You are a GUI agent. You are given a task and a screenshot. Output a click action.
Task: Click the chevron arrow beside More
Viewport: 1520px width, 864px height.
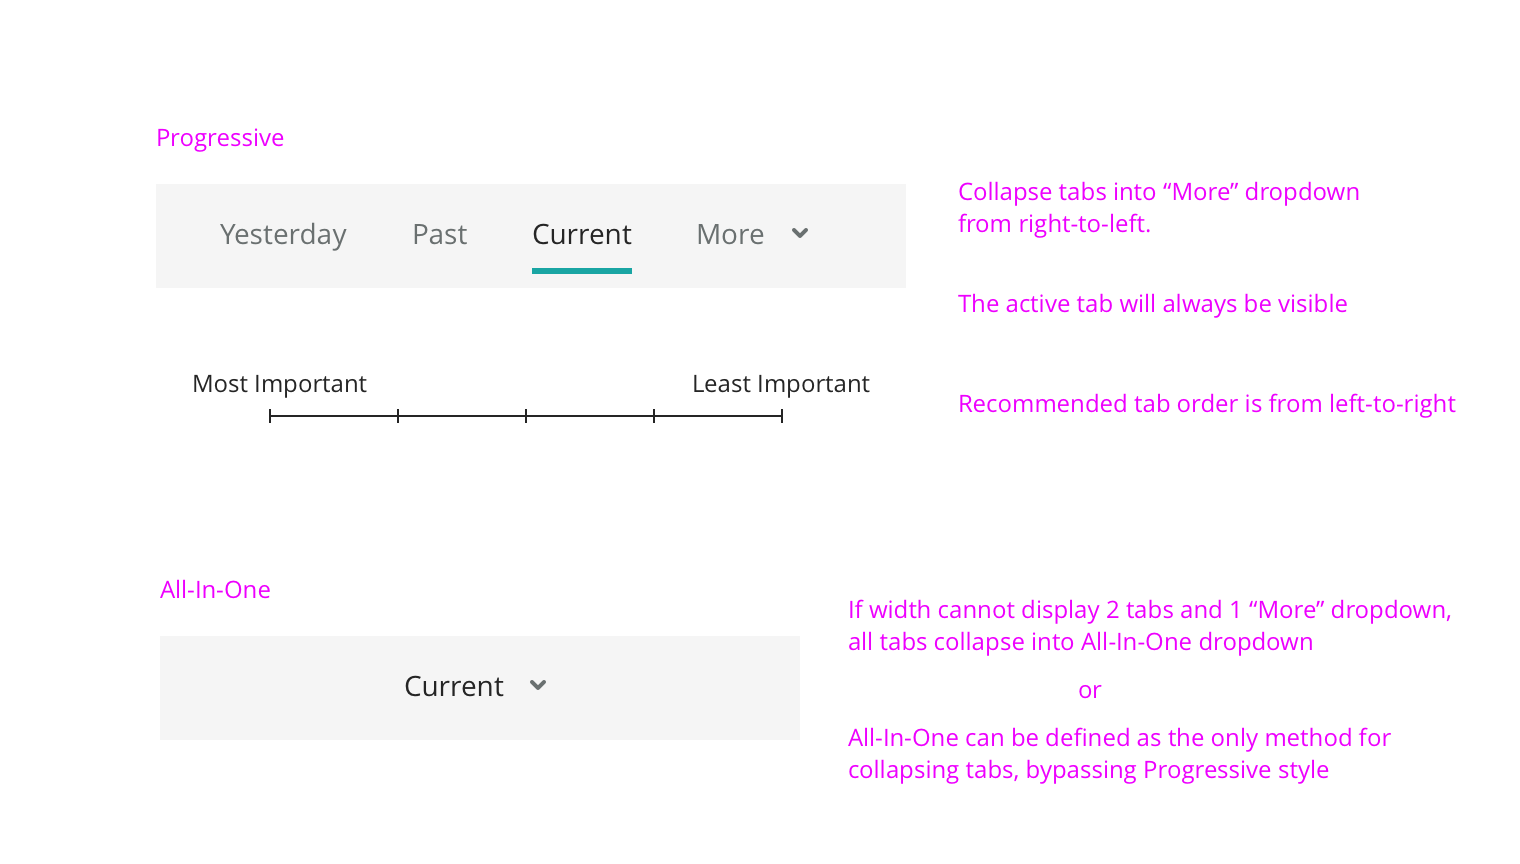click(800, 233)
